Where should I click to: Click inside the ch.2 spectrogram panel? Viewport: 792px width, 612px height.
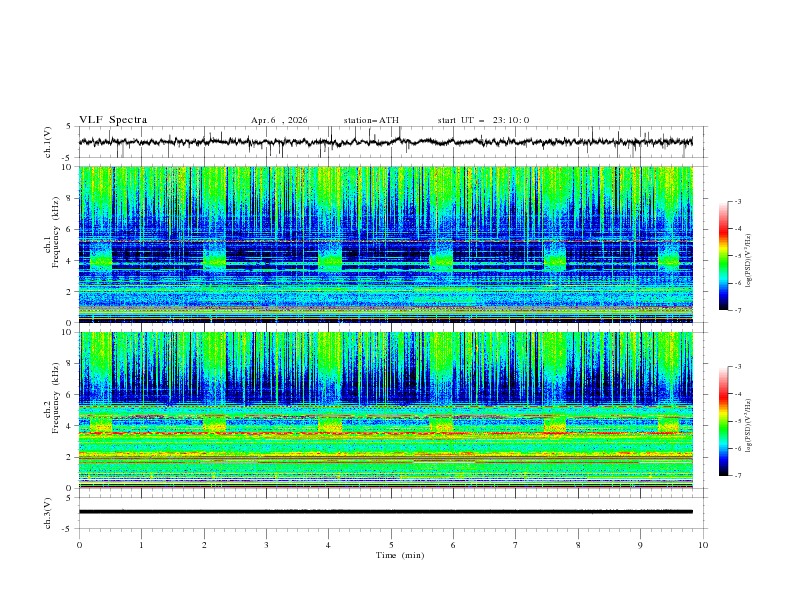coord(385,410)
